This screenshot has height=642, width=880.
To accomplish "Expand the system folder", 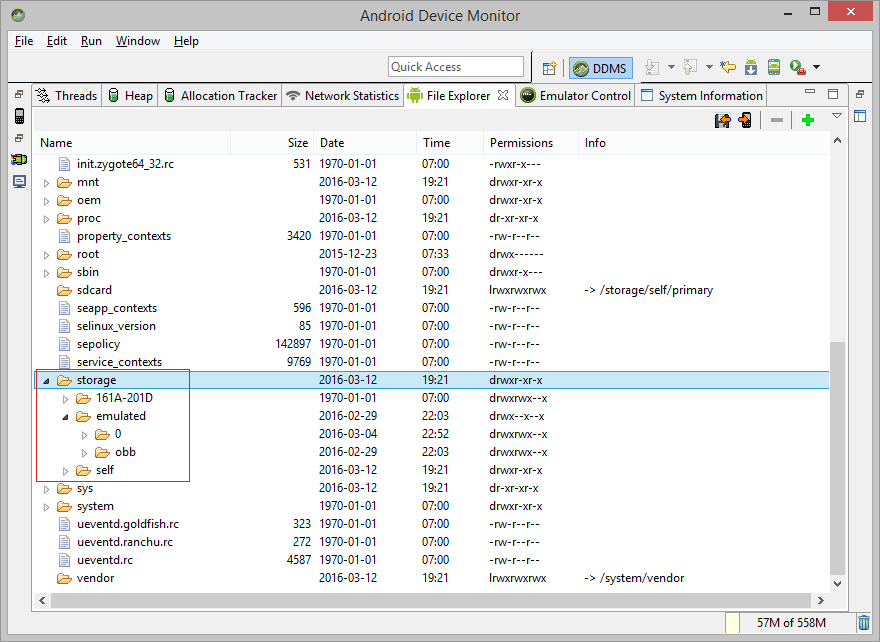I will coord(47,507).
